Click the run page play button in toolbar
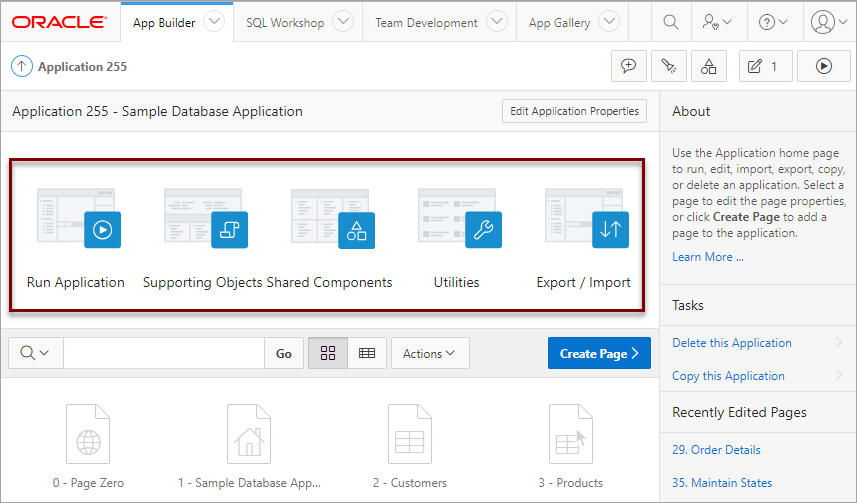The height and width of the screenshot is (503, 857). click(x=824, y=66)
